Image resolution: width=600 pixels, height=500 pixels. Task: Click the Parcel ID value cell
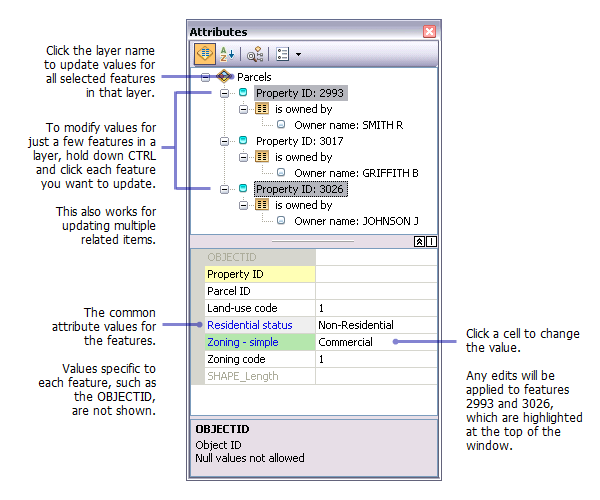(377, 291)
